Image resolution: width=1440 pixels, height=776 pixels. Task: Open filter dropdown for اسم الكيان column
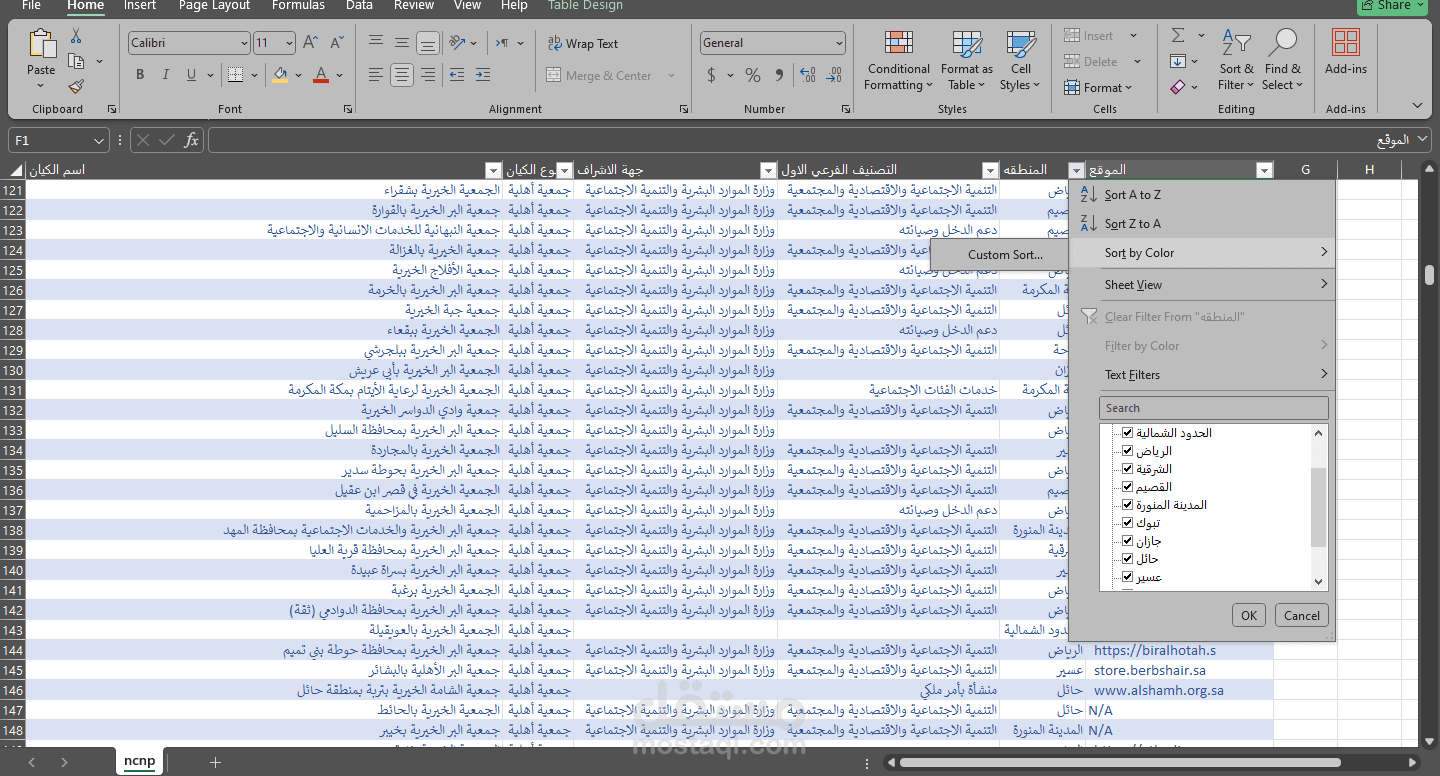click(x=492, y=170)
